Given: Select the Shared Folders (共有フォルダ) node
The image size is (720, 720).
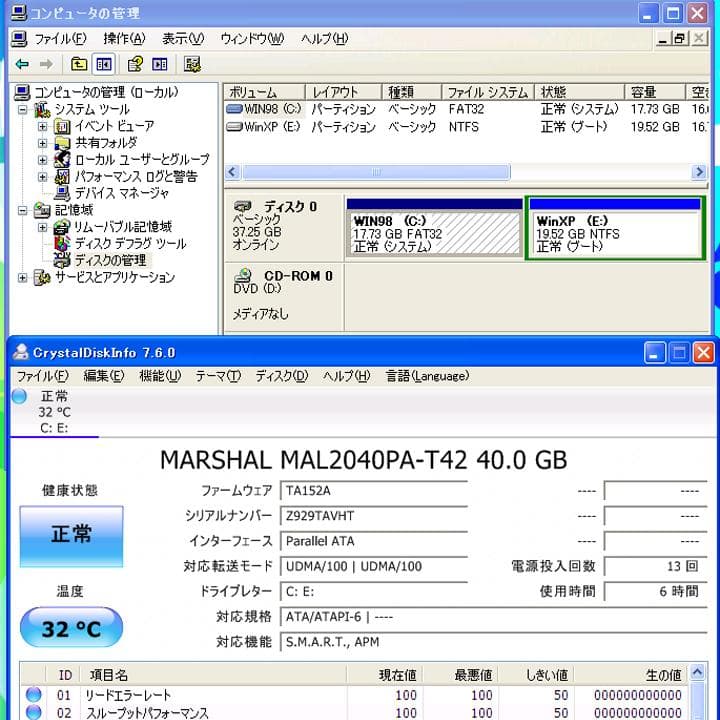Looking at the screenshot, I should 106,143.
